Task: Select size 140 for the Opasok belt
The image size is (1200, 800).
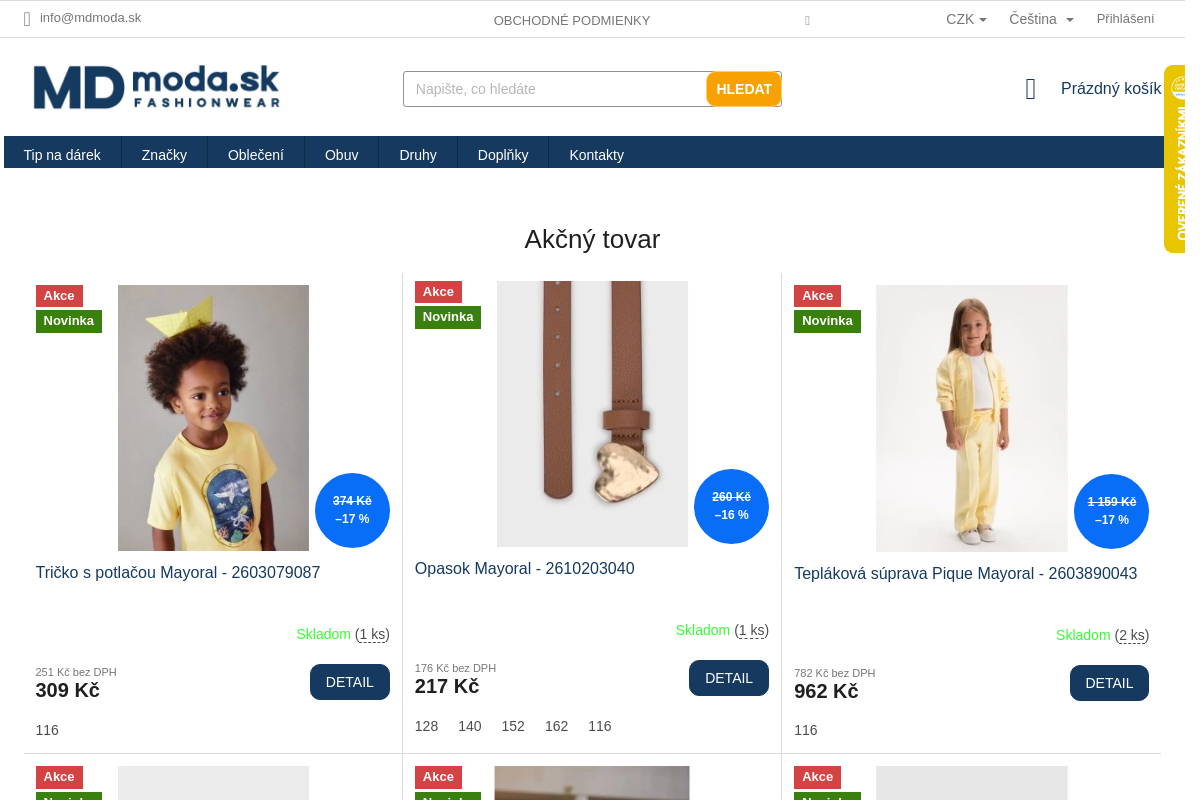Action: [470, 726]
